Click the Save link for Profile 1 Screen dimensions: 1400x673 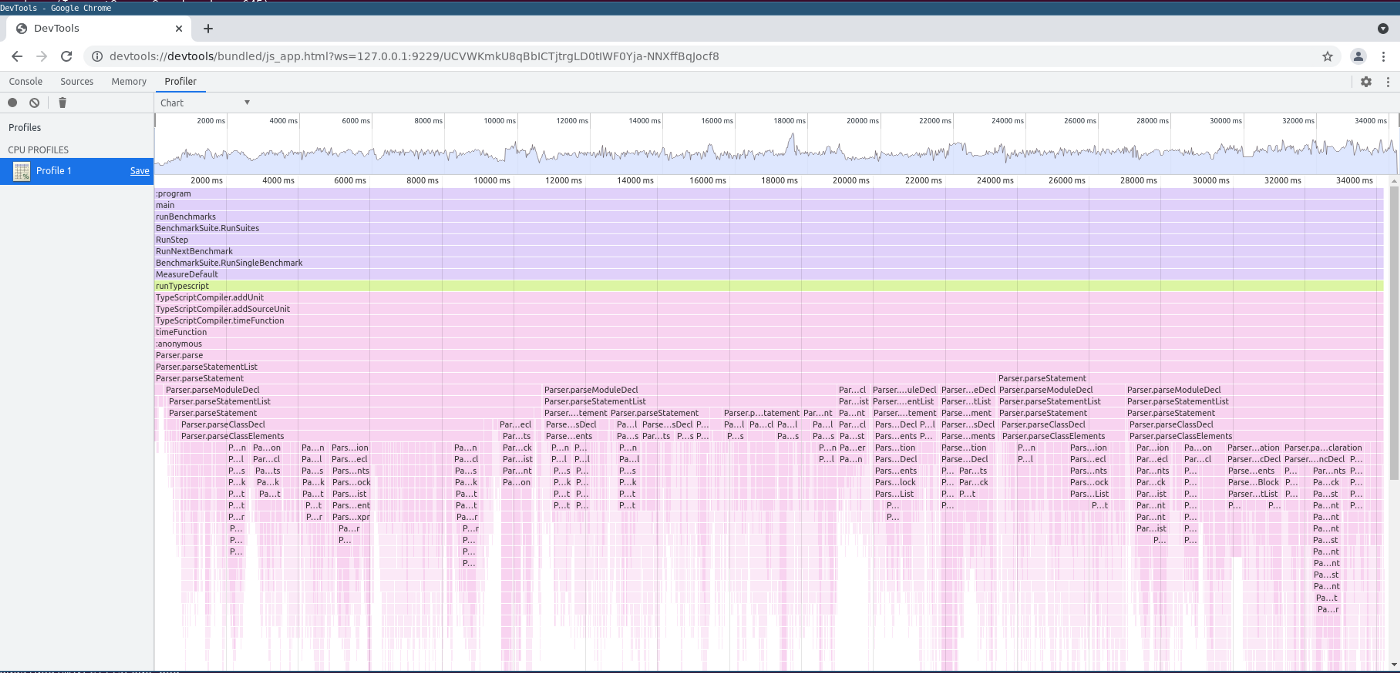pyautogui.click(x=139, y=171)
